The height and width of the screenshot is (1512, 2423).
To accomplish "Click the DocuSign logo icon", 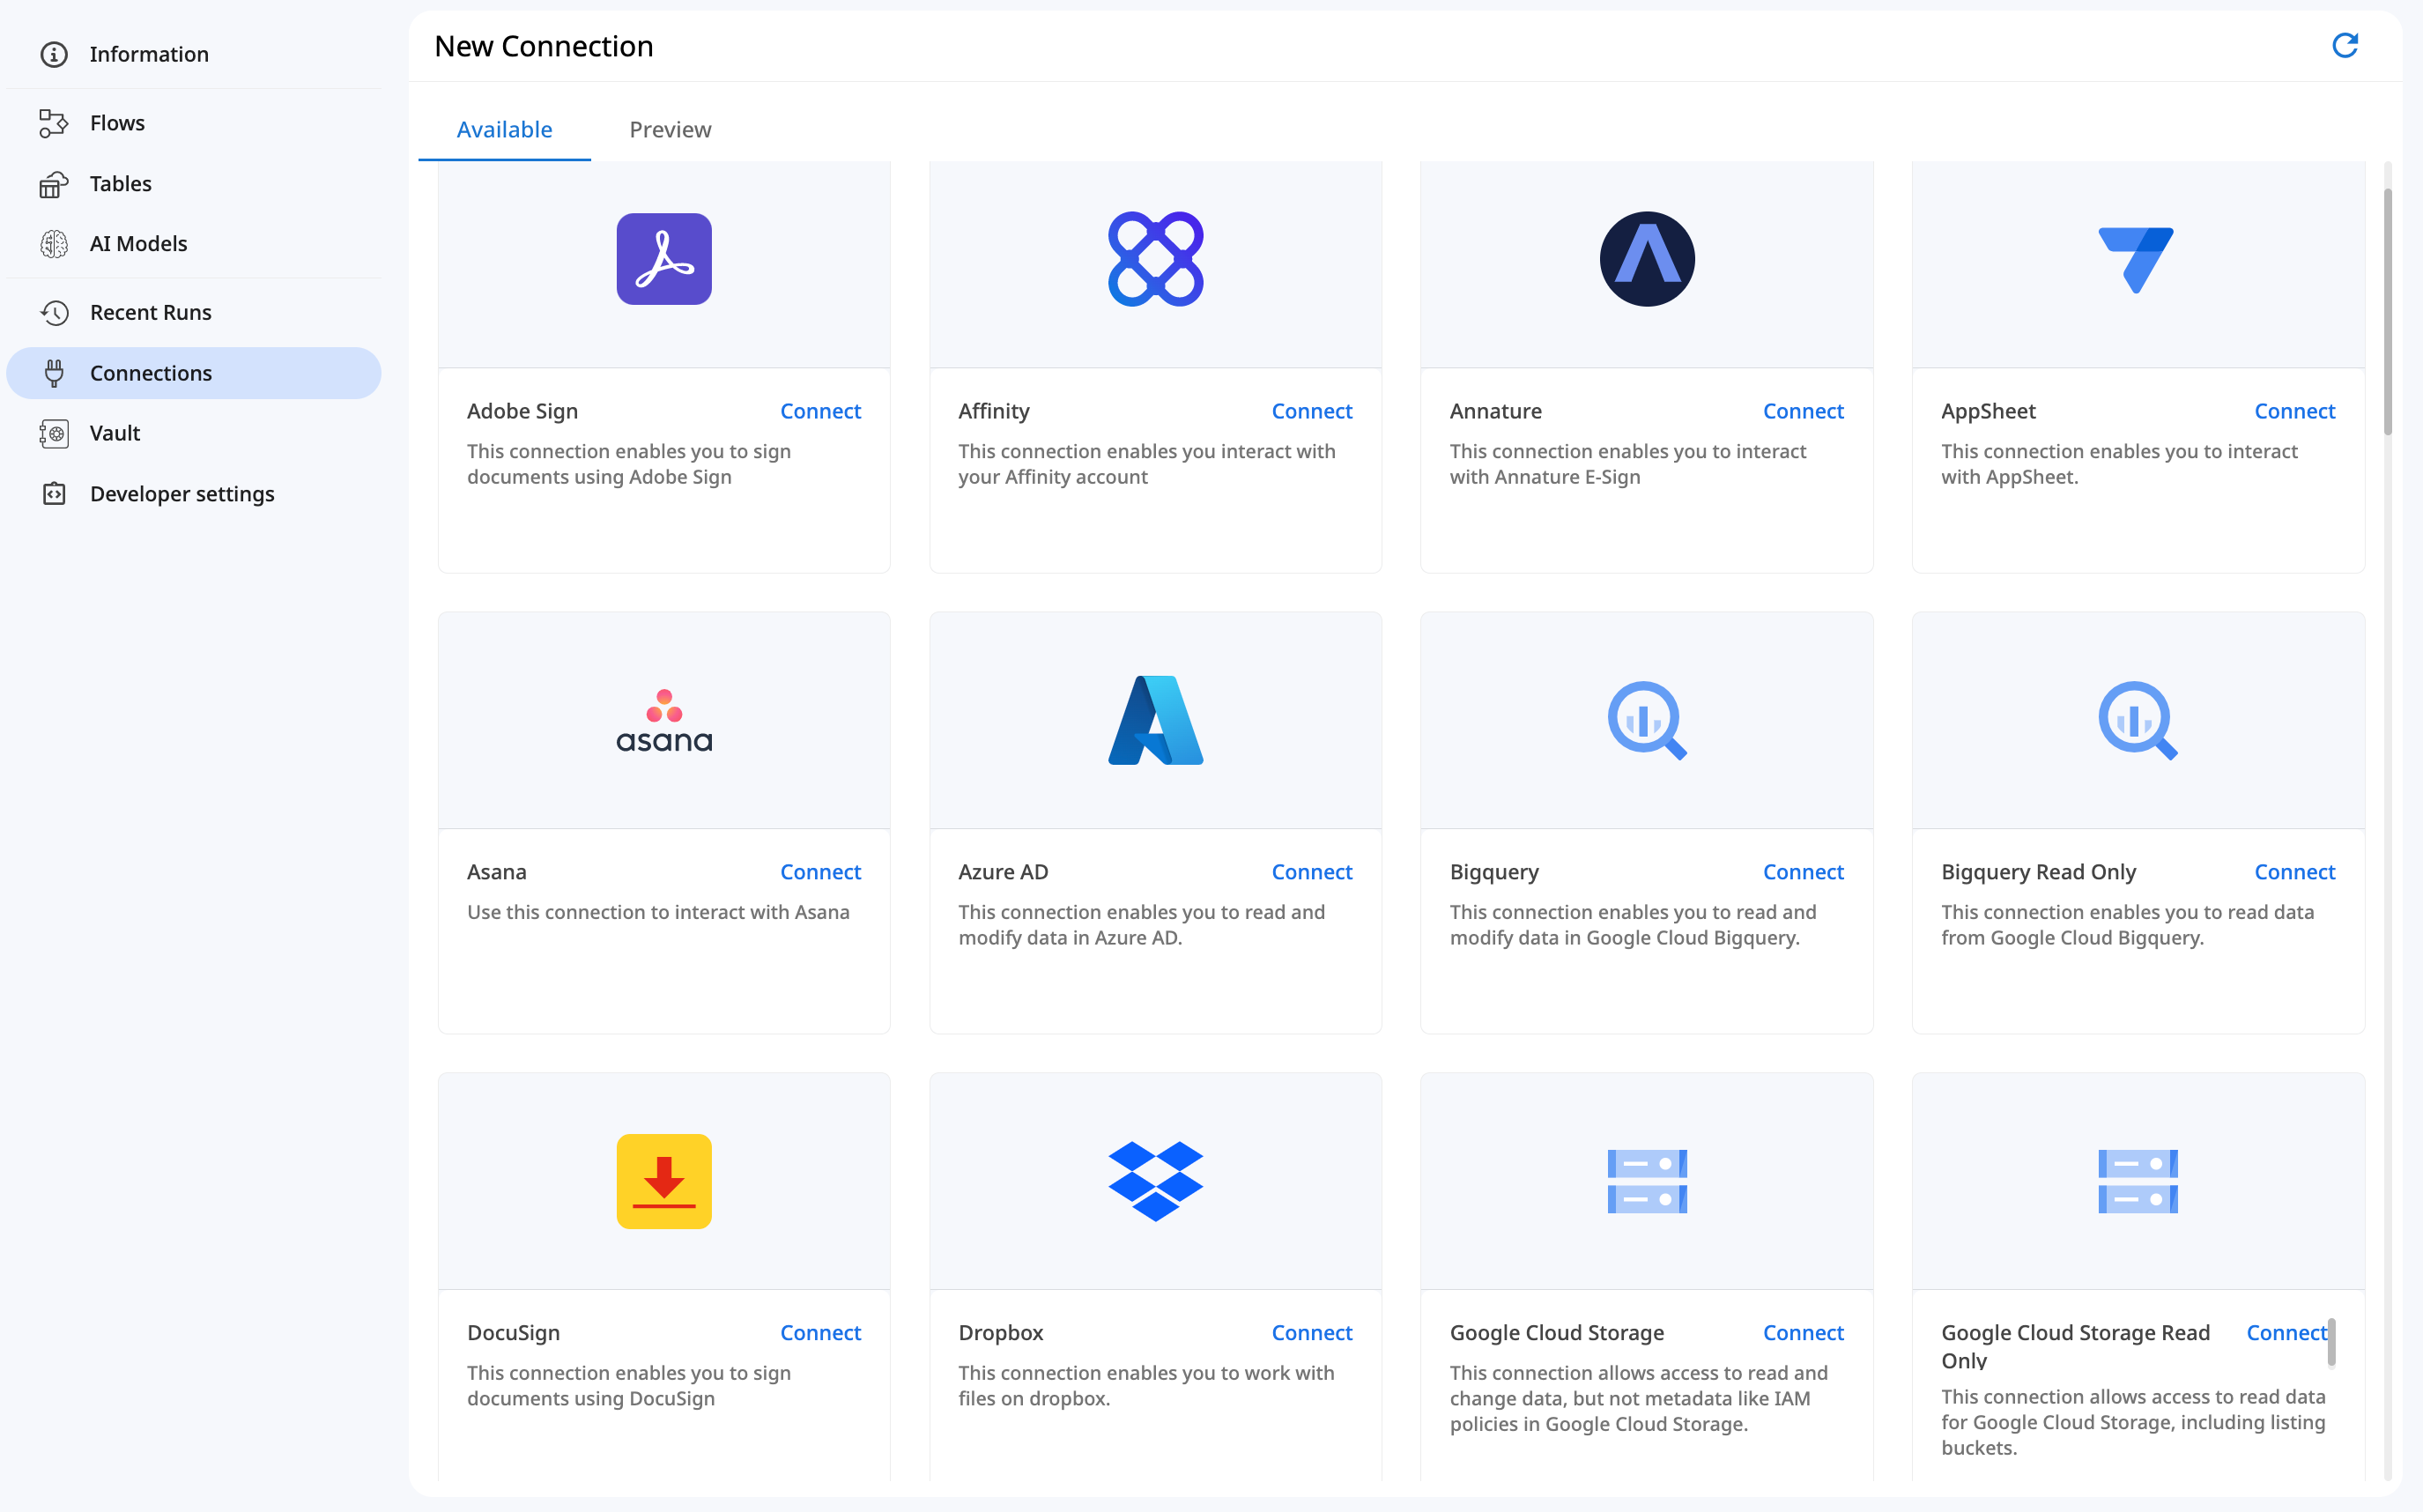I will (x=663, y=1181).
